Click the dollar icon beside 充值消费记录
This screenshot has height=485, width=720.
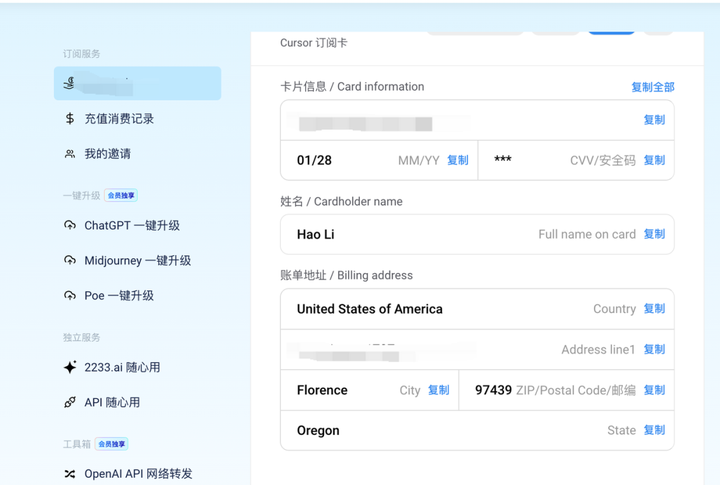70,118
